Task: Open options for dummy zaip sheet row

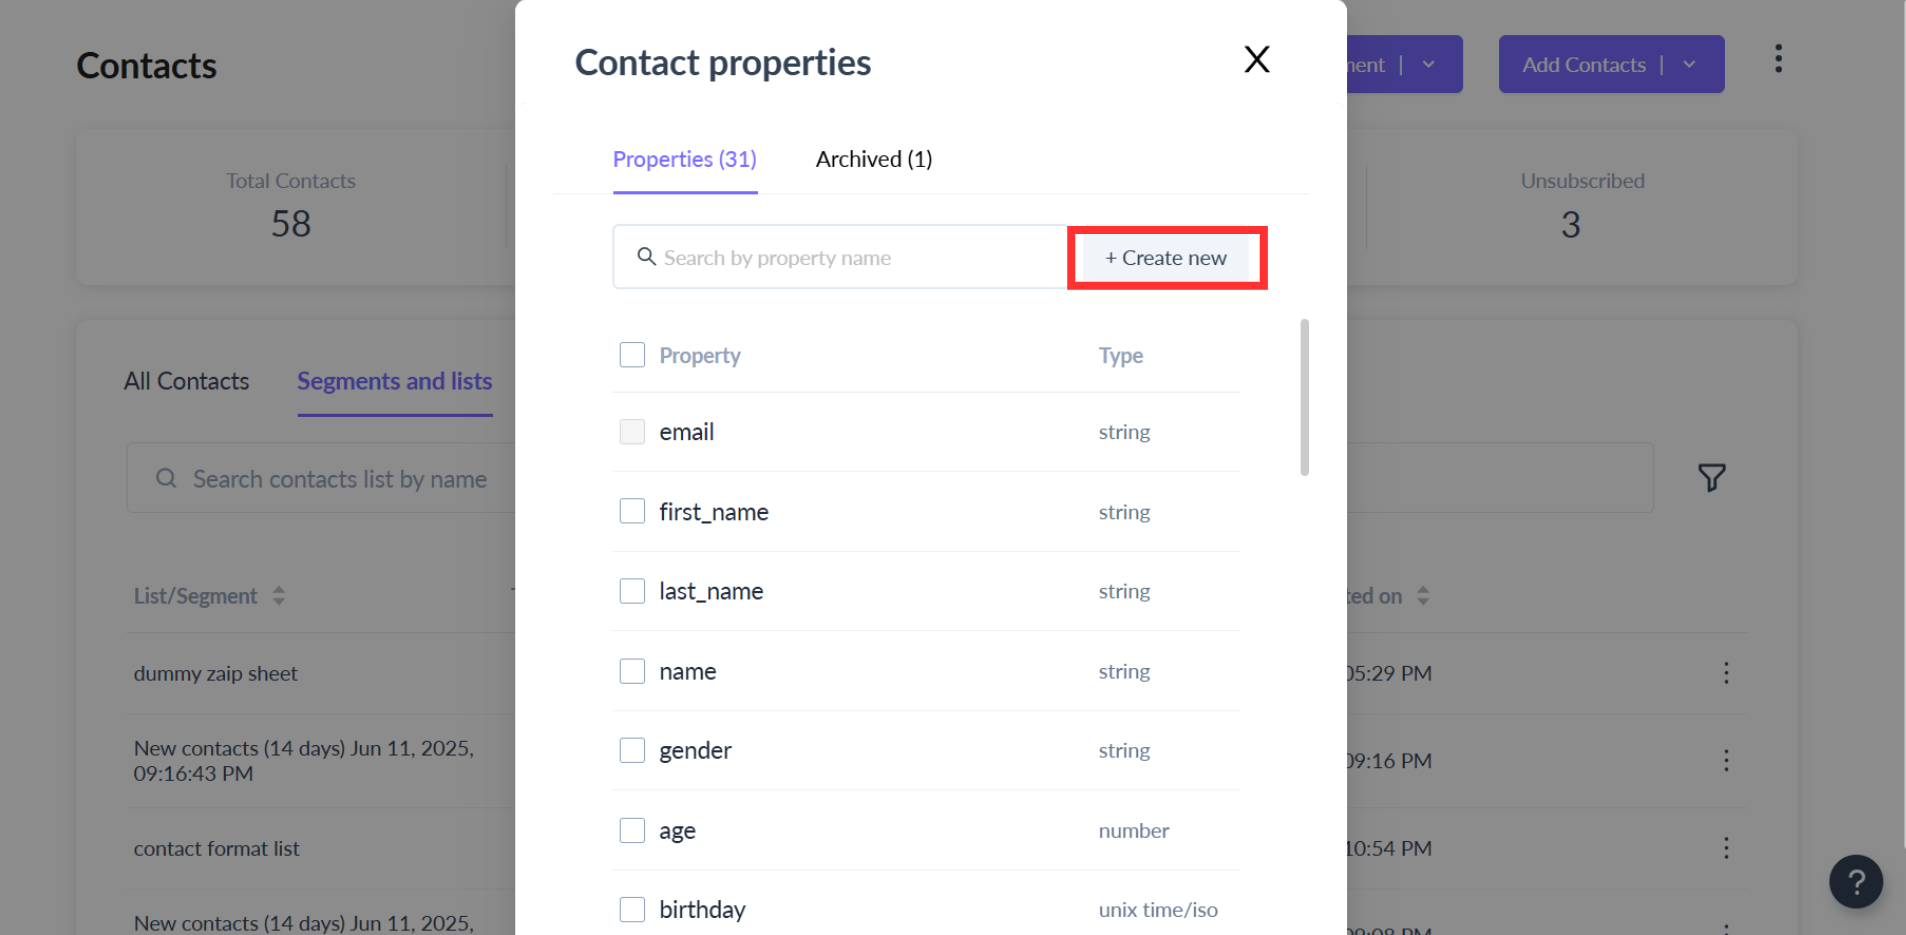Action: point(1725,673)
